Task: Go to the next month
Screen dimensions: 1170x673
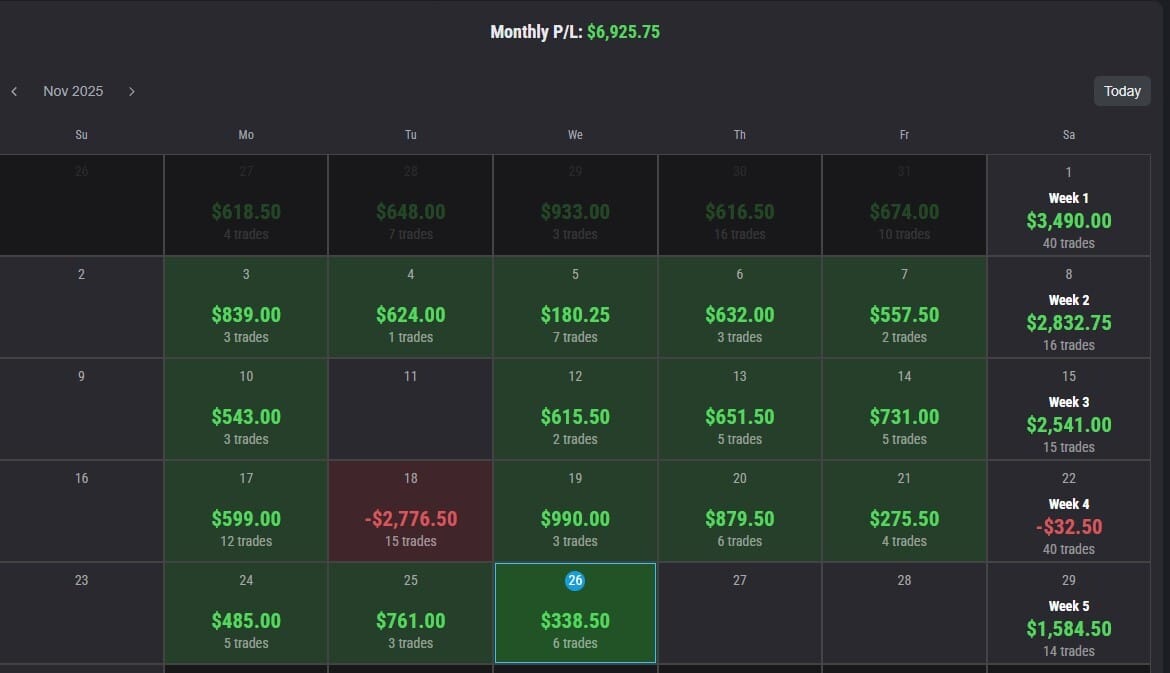Action: coord(131,91)
